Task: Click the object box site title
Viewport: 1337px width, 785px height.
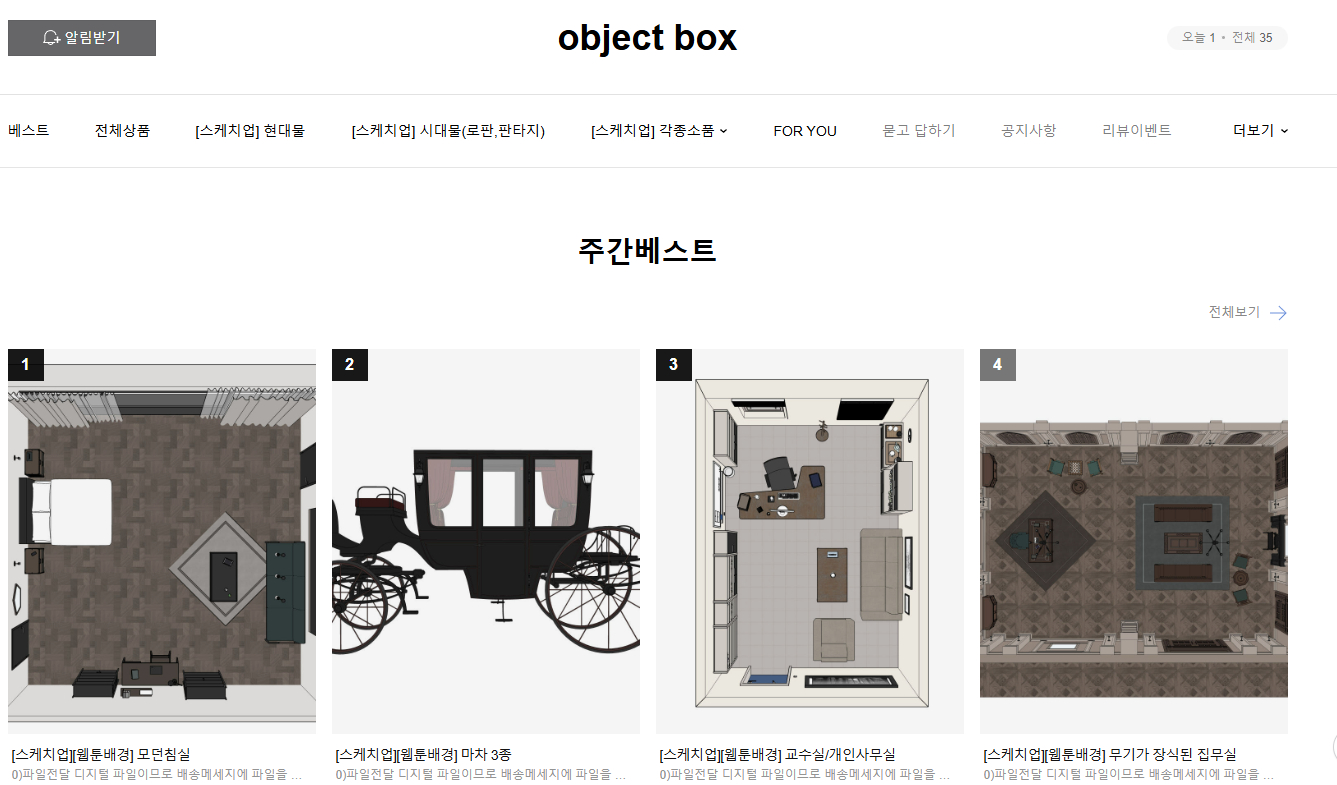Action: coord(647,38)
